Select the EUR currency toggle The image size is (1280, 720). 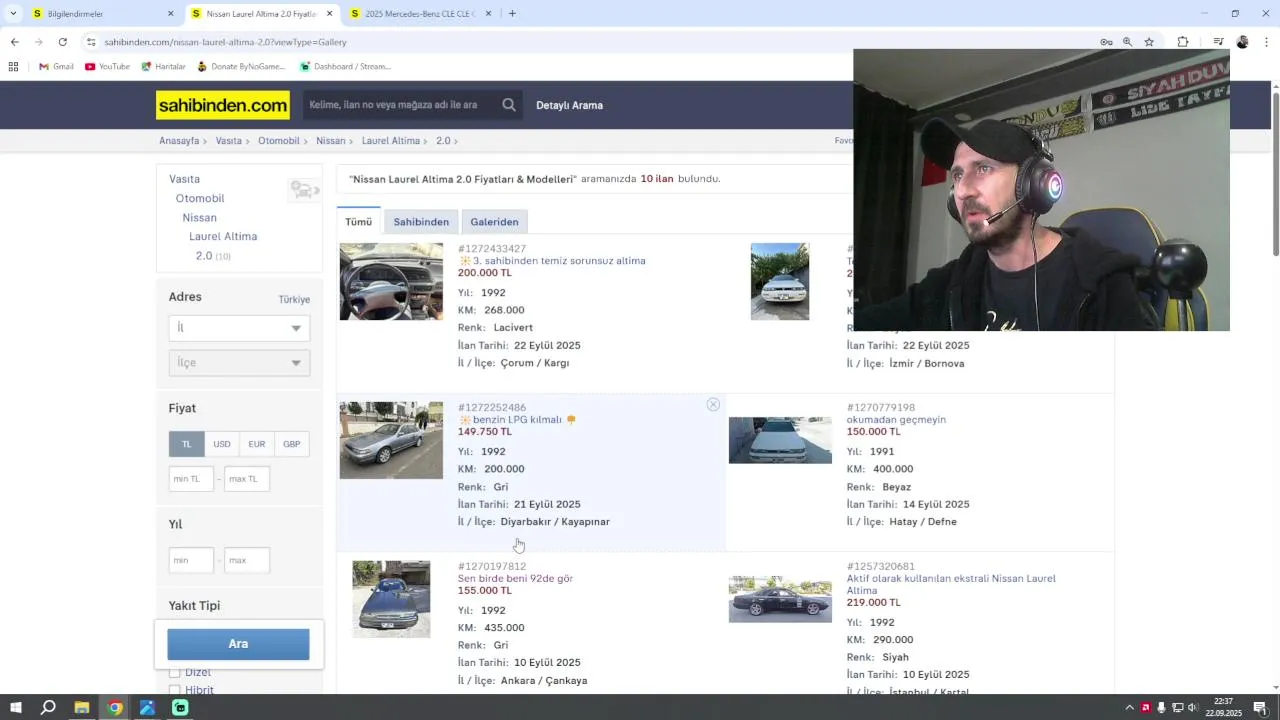[x=257, y=444]
